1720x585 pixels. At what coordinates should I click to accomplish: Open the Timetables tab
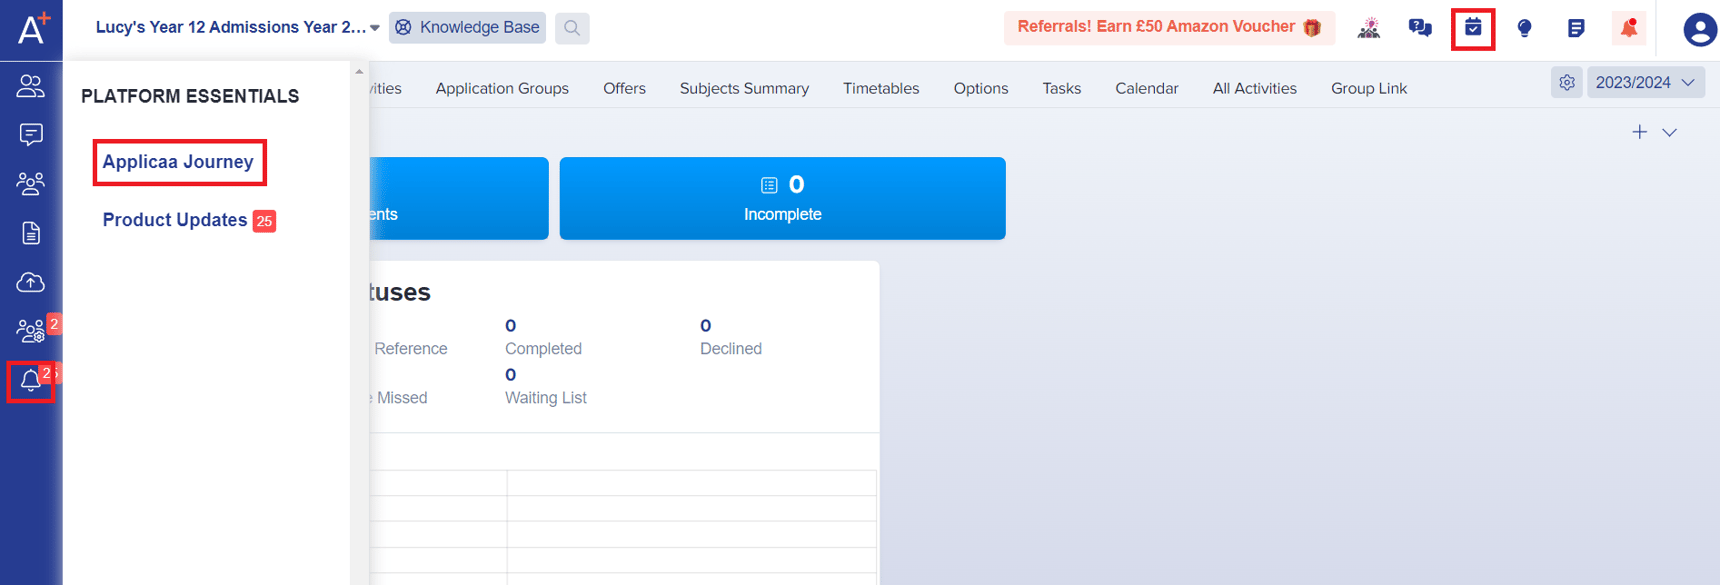tap(880, 88)
